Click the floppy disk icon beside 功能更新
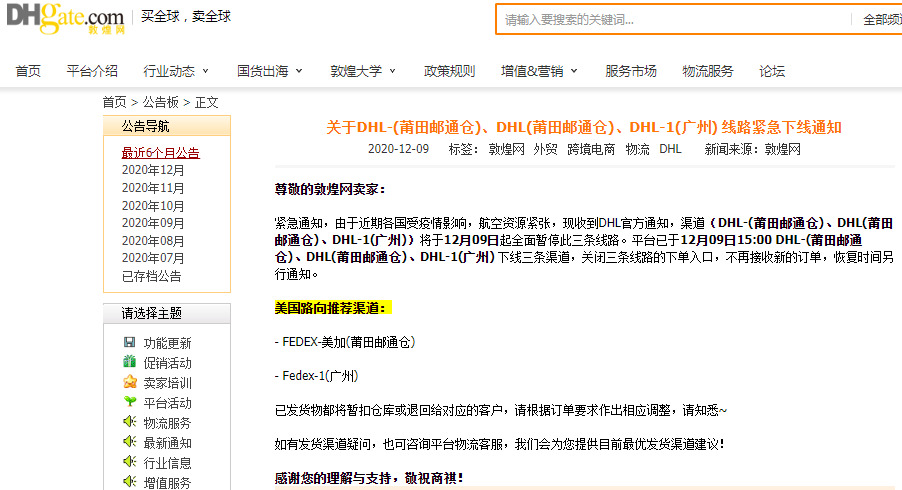Screen dimensions: 902x490 click(129, 342)
